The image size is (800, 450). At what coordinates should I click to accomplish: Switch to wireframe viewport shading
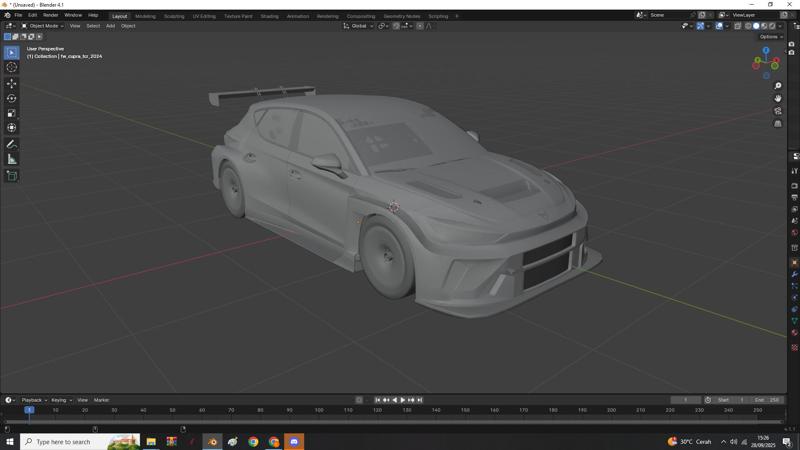[748, 26]
